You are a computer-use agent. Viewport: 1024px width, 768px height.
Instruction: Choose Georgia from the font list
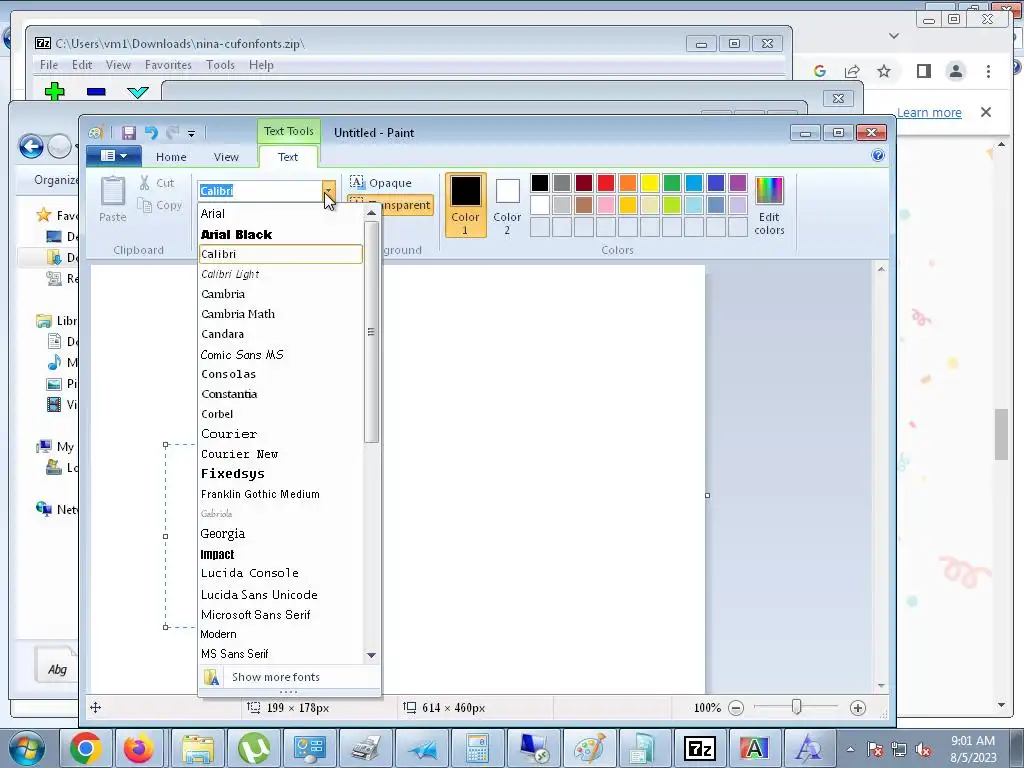(x=281, y=534)
